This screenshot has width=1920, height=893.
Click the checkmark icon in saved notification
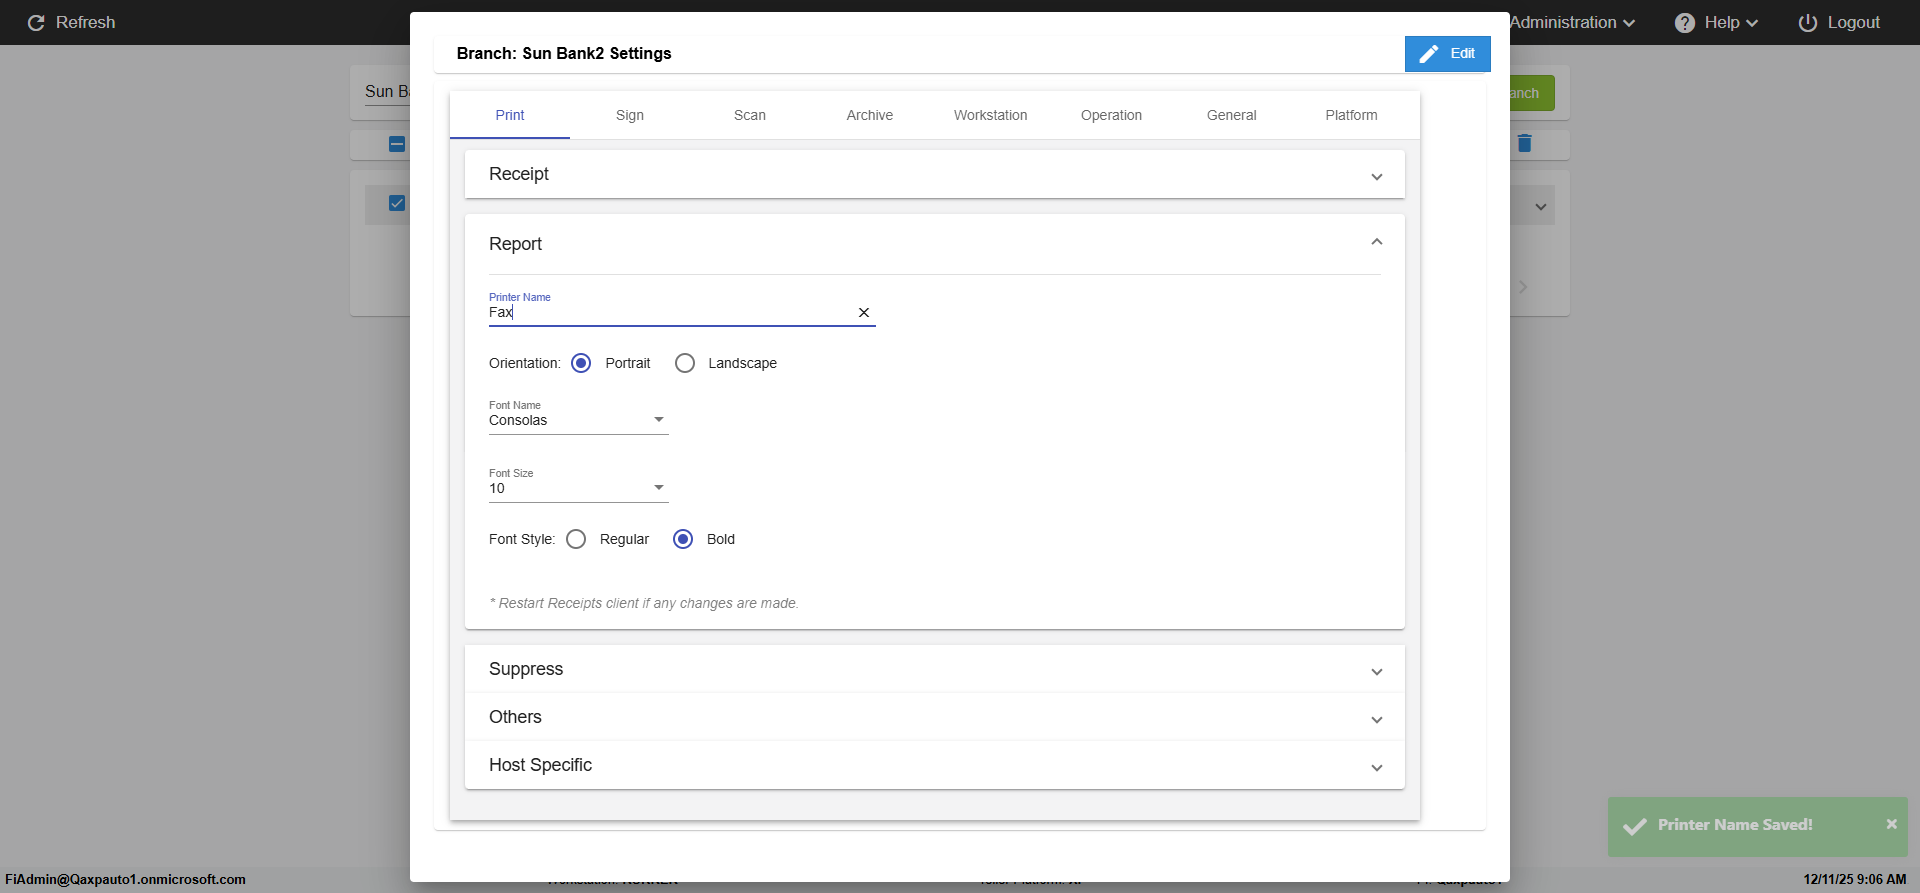[x=1635, y=826]
